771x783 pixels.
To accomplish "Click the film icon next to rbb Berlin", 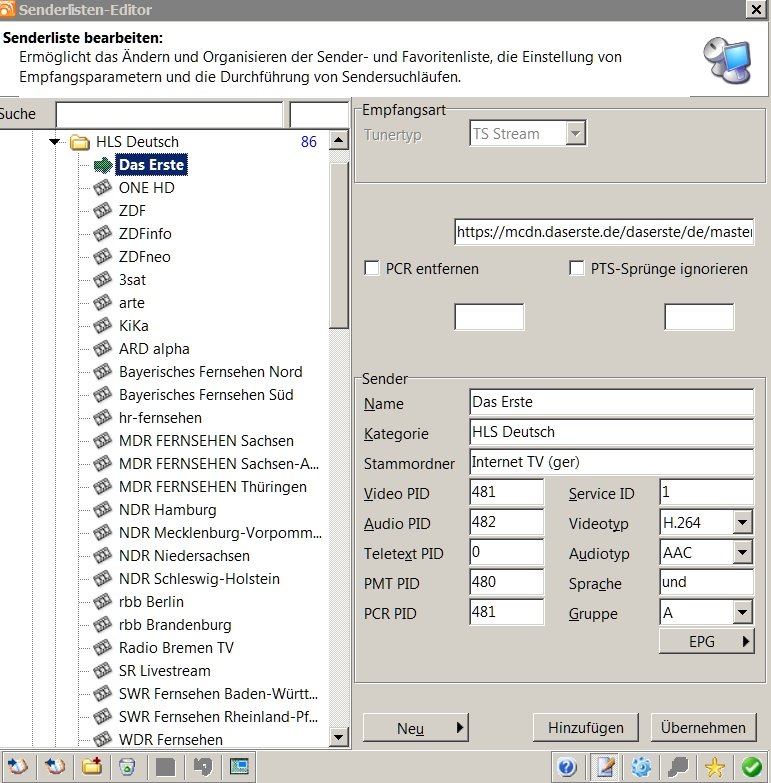I will (x=102, y=602).
